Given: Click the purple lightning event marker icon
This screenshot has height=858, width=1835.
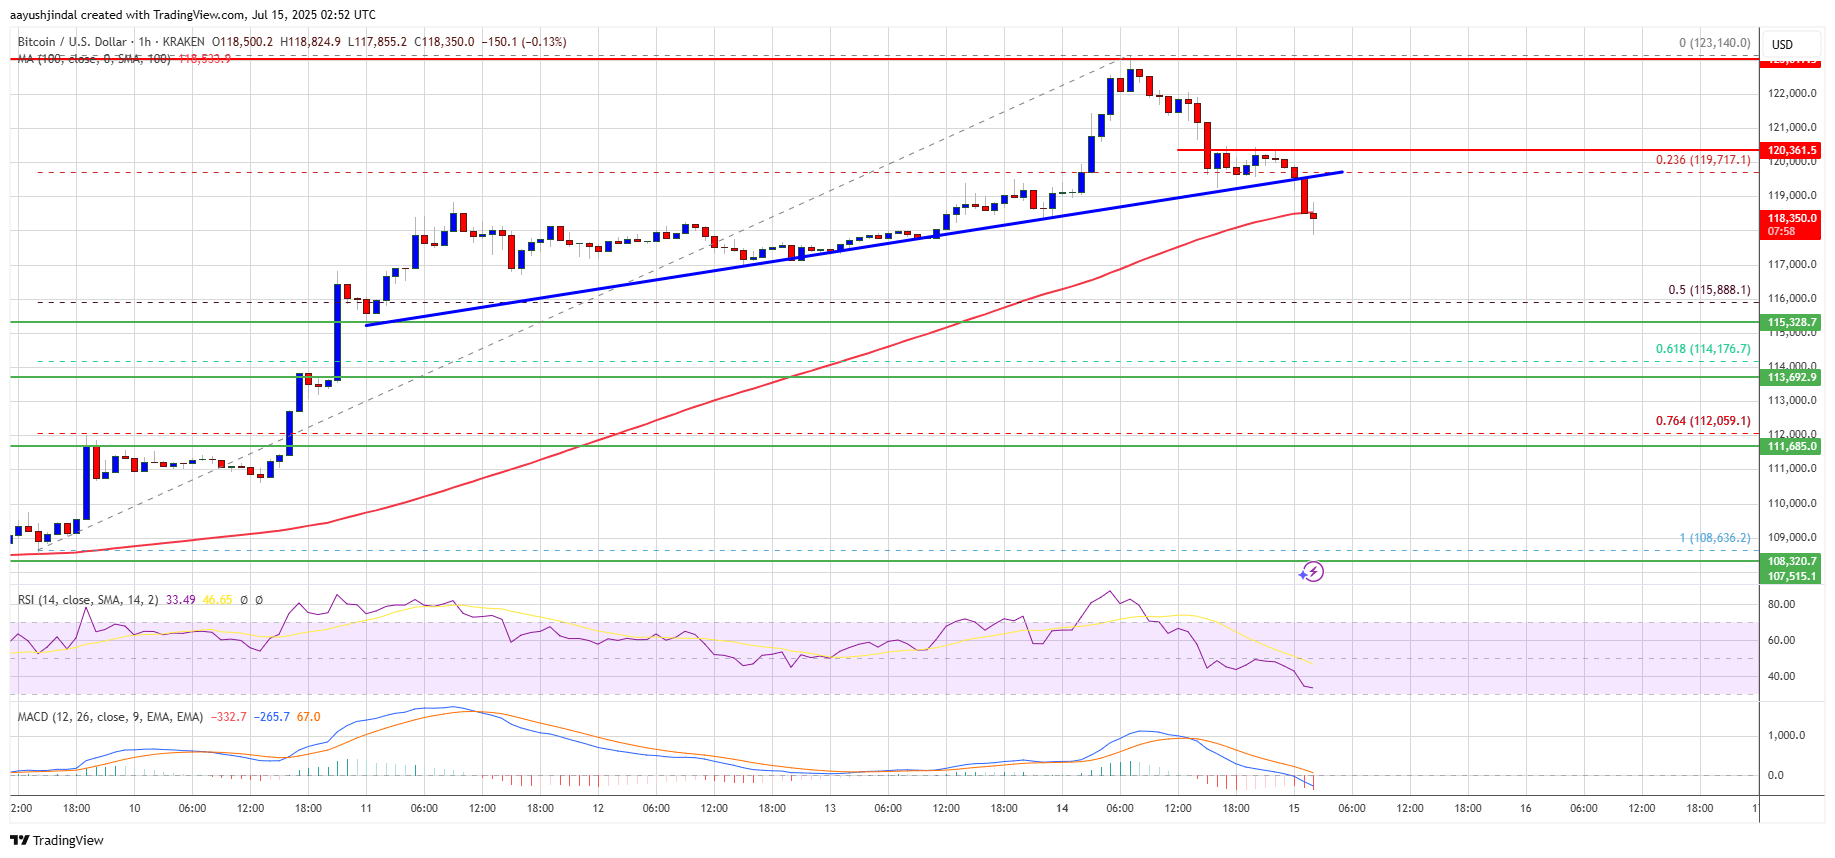Looking at the screenshot, I should 1312,572.
